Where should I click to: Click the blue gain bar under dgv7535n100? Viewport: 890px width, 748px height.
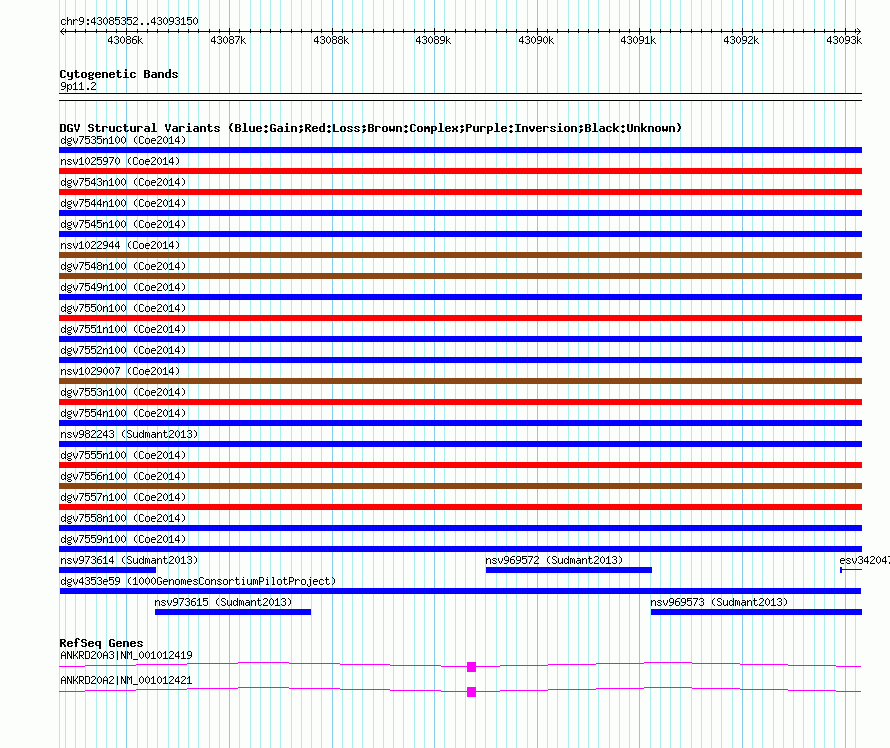pos(460,150)
